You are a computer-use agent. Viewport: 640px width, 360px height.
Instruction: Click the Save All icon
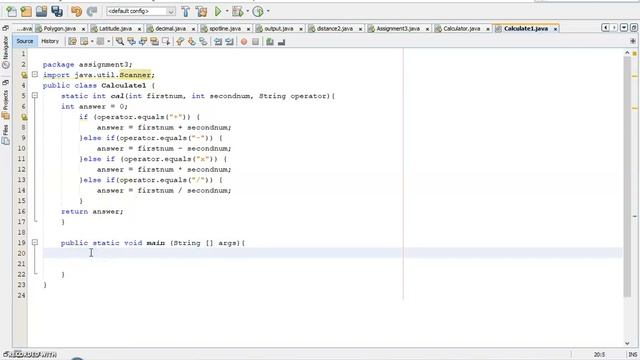coord(57,11)
